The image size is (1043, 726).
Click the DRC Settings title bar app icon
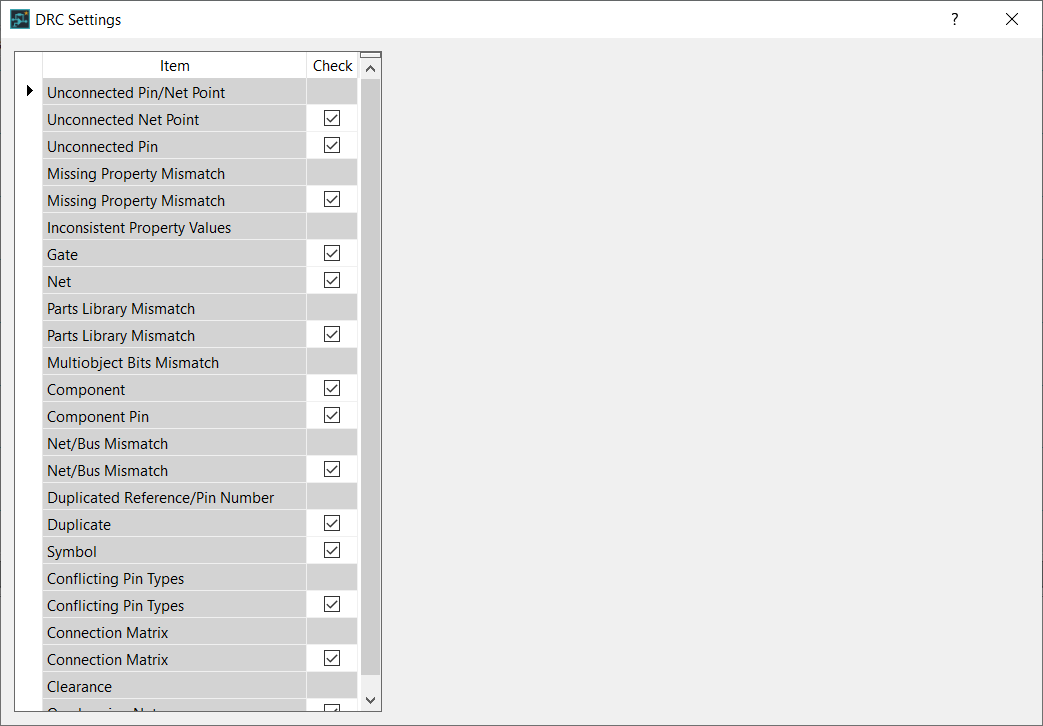(x=20, y=19)
